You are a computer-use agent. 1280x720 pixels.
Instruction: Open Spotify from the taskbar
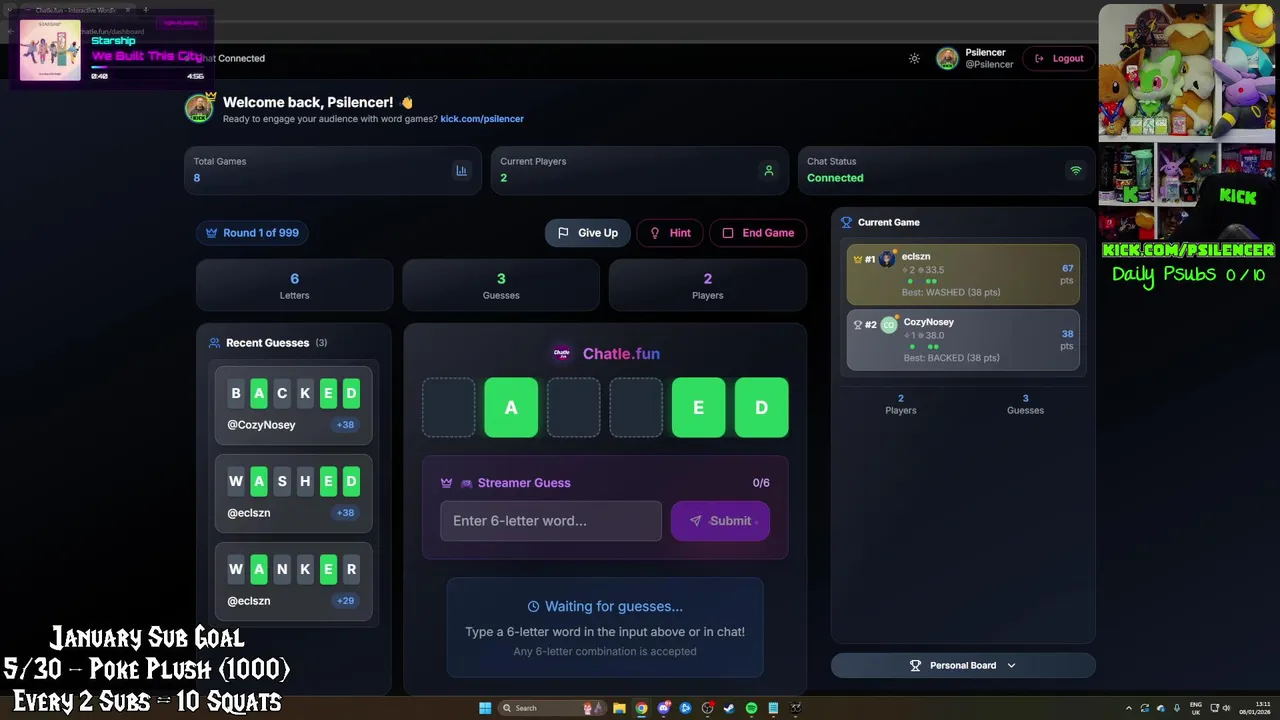point(751,708)
